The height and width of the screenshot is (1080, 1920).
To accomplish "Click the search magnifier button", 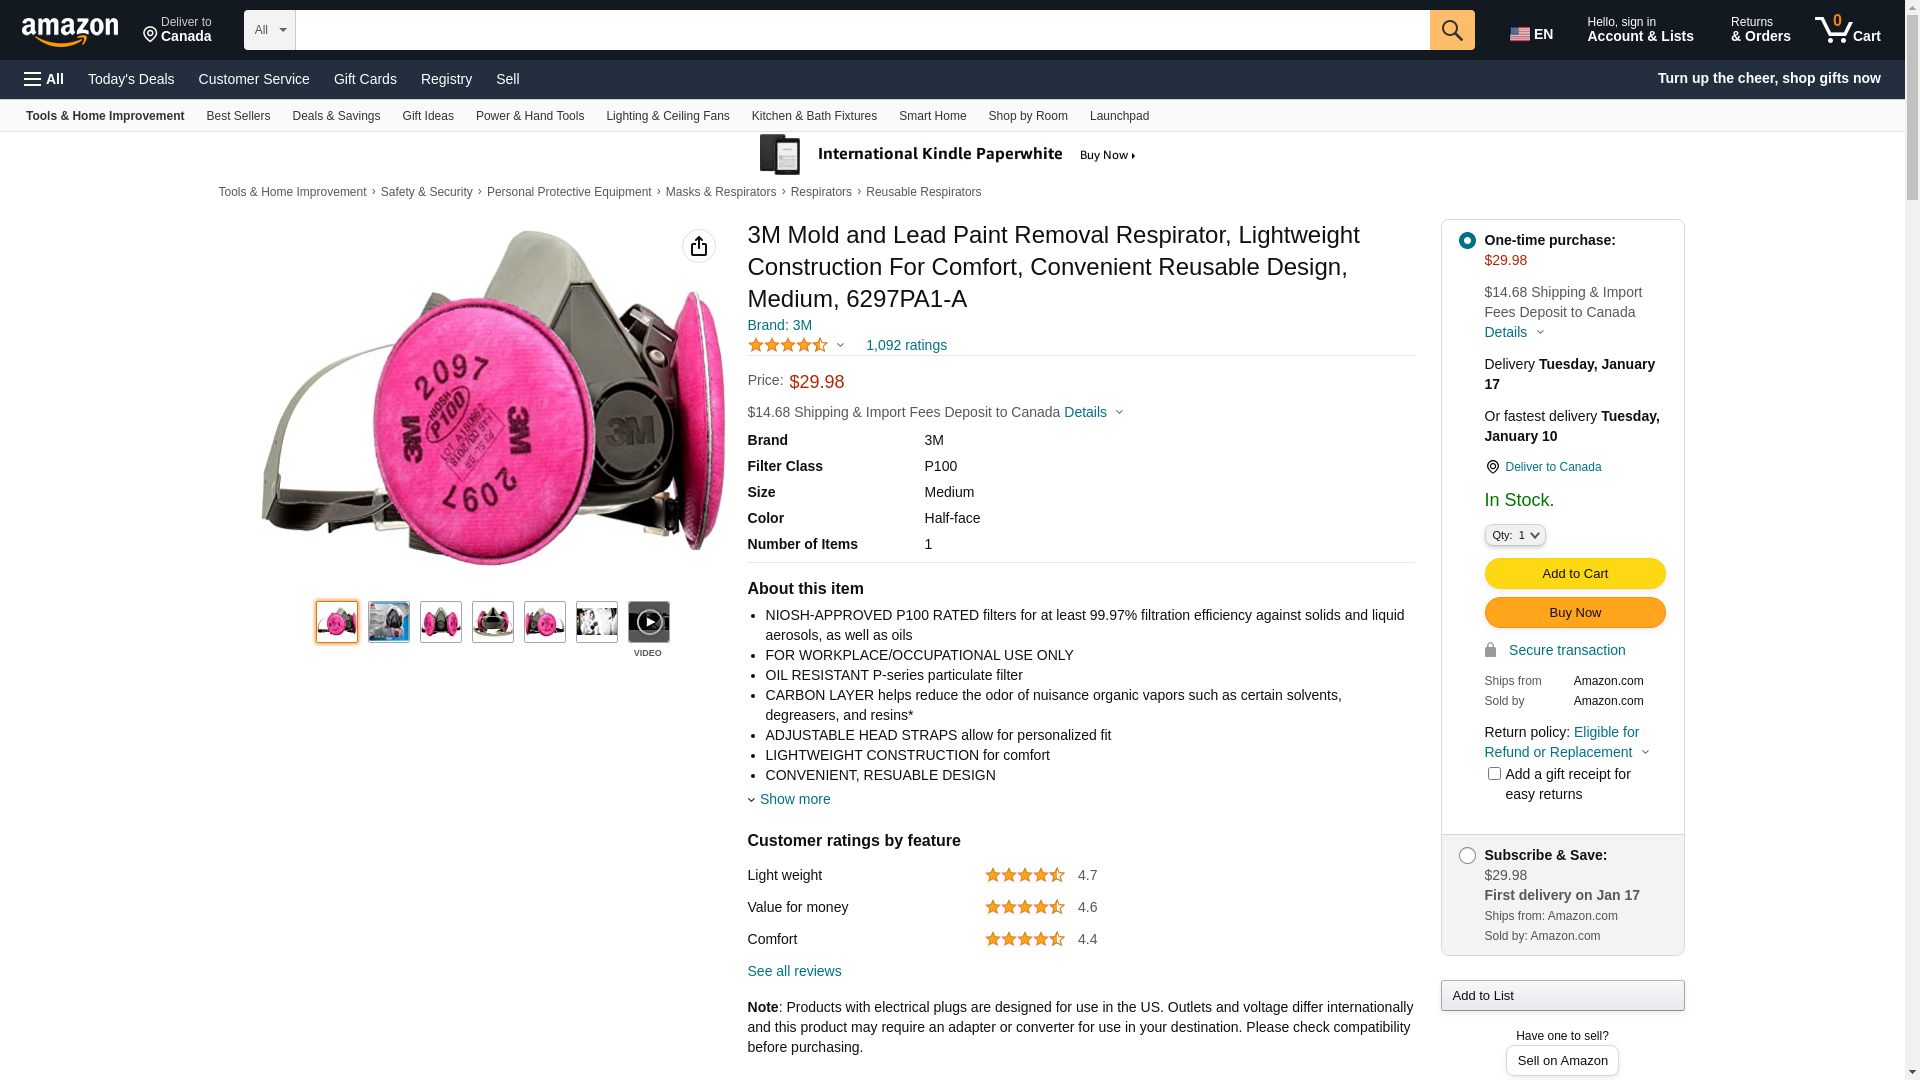I will point(1452,30).
